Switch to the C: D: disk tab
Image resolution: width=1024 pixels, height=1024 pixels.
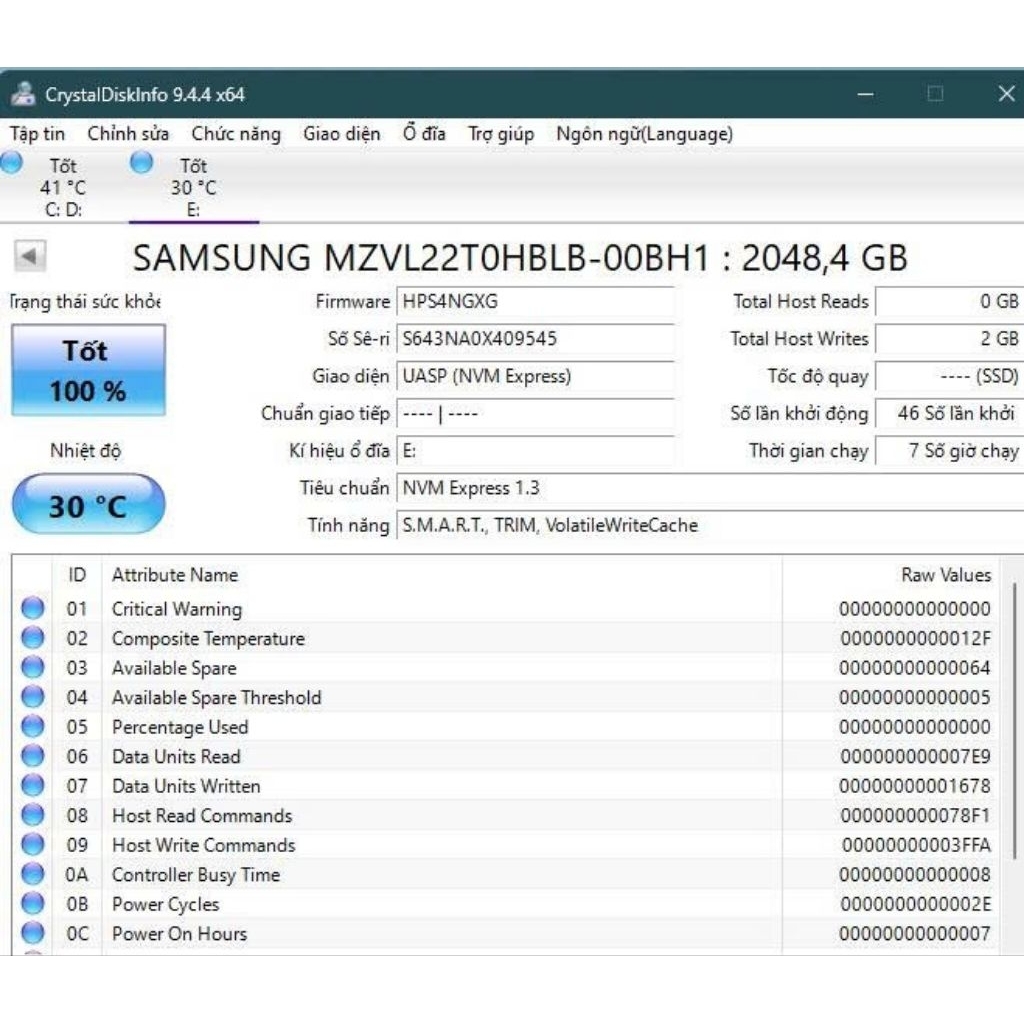click(62, 187)
